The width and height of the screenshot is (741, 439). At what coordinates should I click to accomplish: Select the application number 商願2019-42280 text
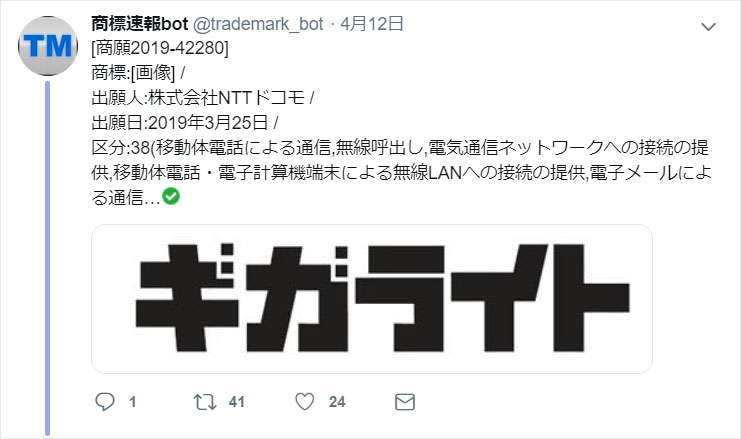(160, 48)
